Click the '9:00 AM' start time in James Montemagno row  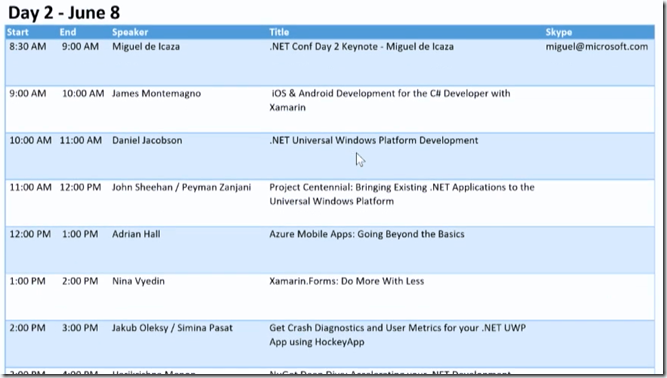(28, 94)
